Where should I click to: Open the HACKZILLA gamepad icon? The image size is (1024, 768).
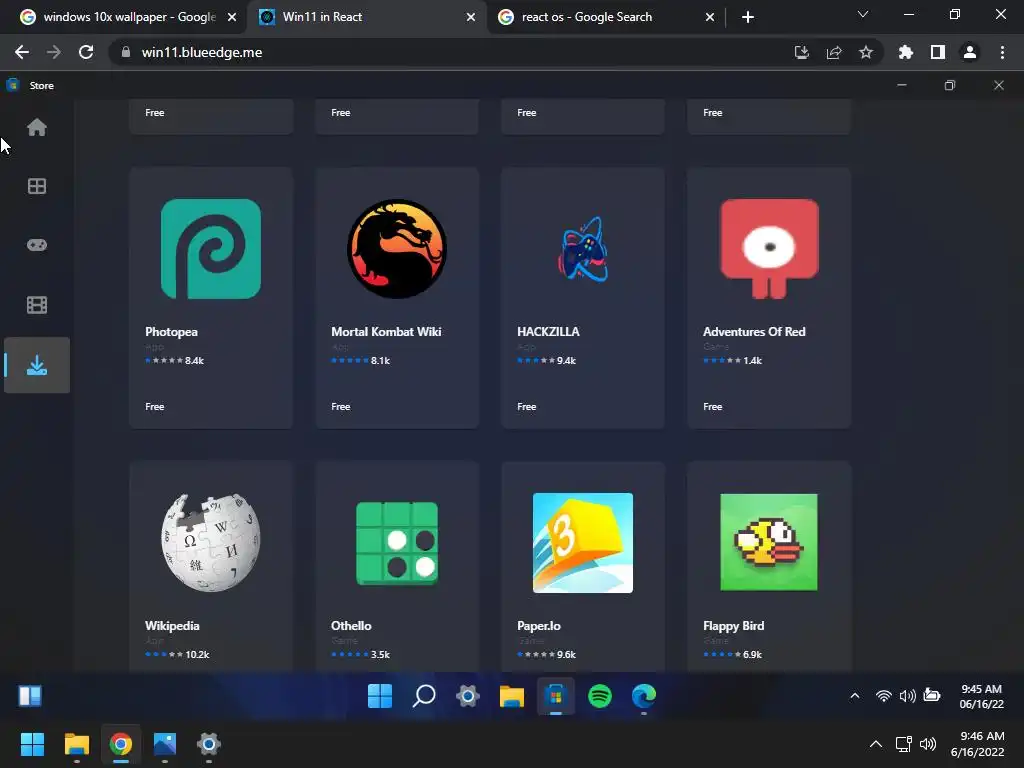pos(583,249)
